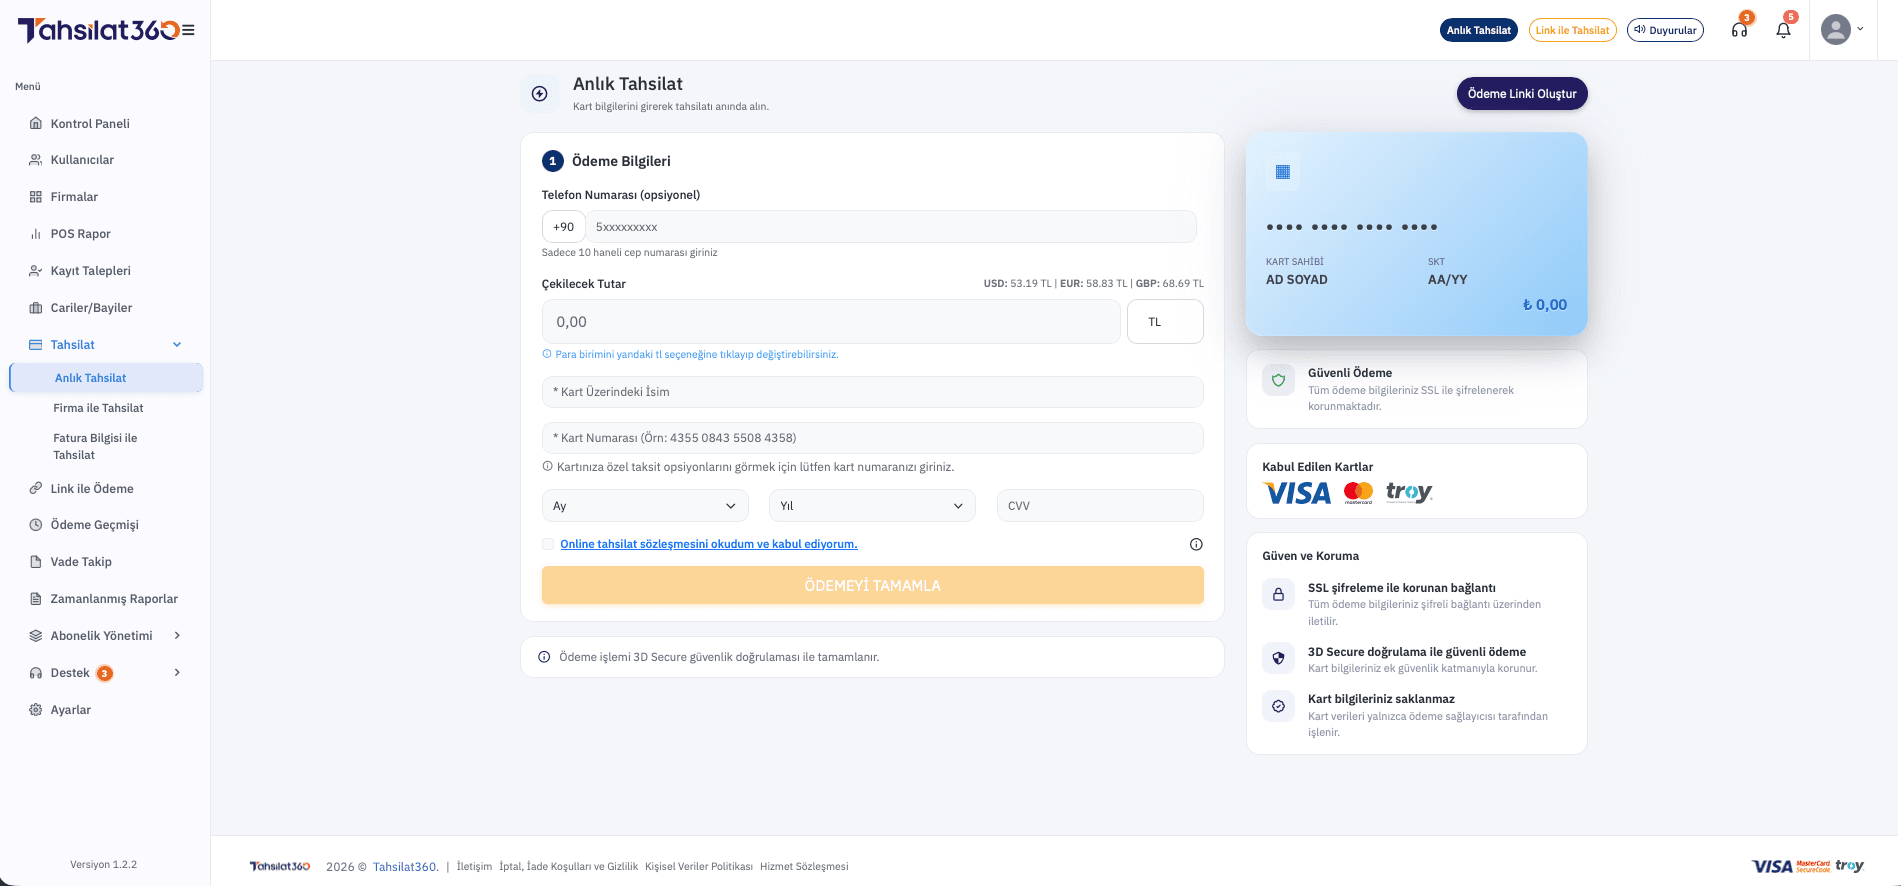This screenshot has height=886, width=1901.
Task: Open the Yıl year dropdown
Action: pyautogui.click(x=872, y=506)
